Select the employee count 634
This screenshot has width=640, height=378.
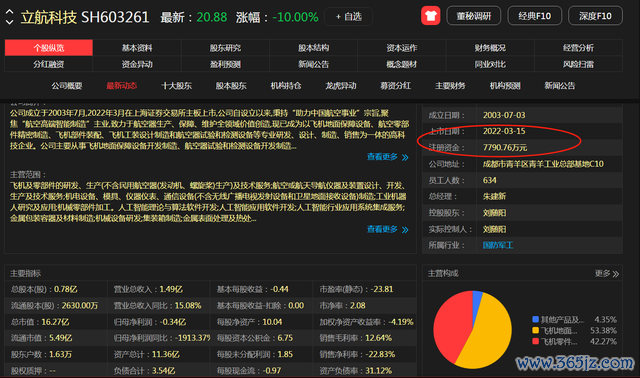489,180
